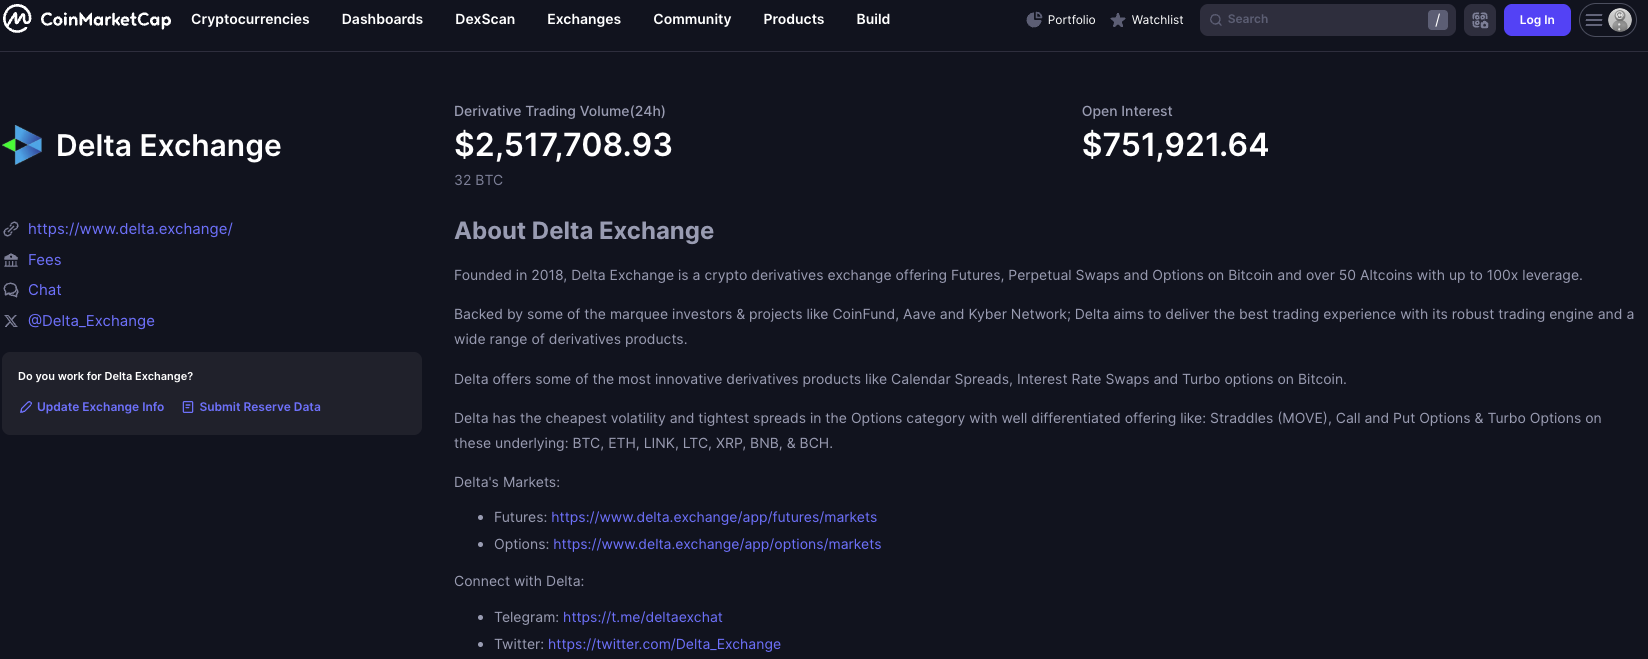Click the Delta Exchange page title
Screen dimensions: 1648x659
click(169, 146)
